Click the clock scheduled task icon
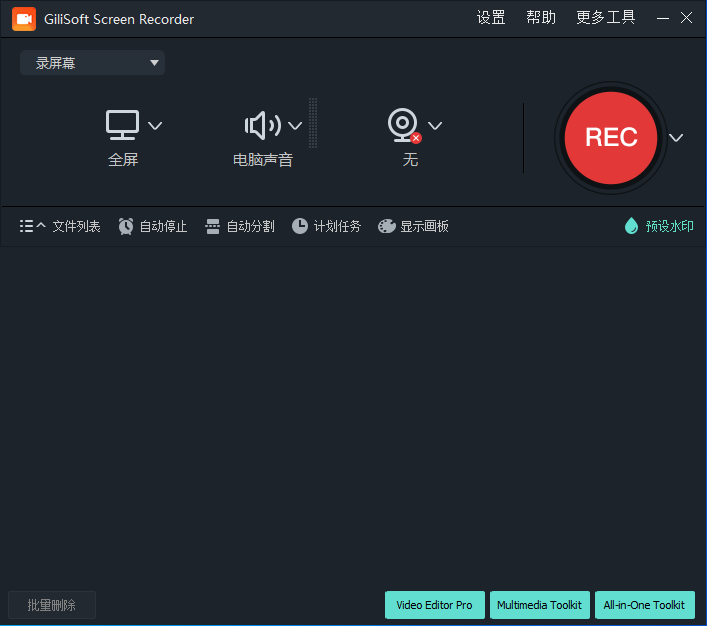 tap(300, 226)
